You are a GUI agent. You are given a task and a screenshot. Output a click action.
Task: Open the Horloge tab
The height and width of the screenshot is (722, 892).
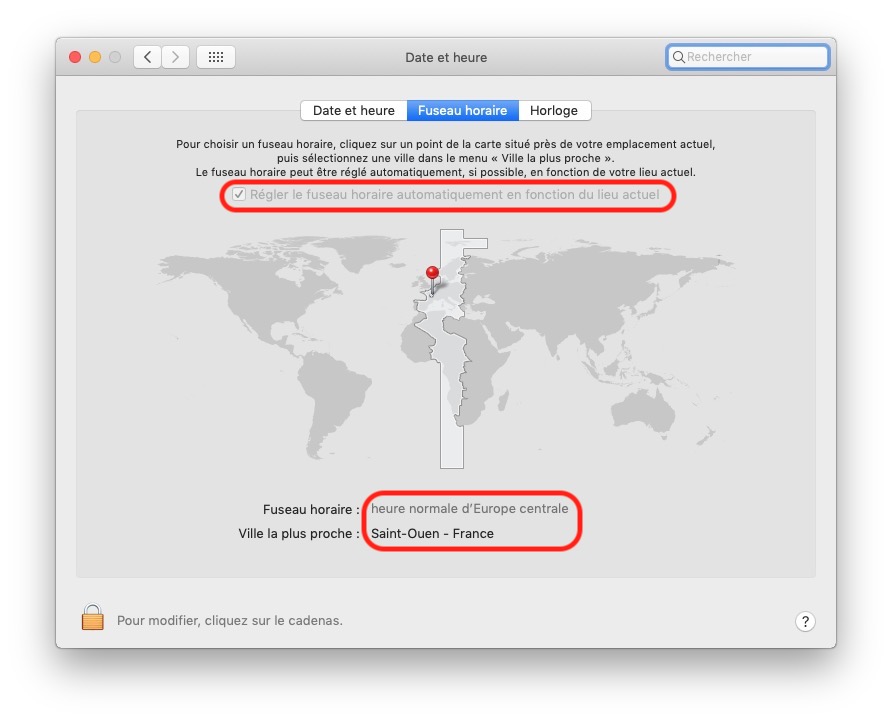point(554,110)
